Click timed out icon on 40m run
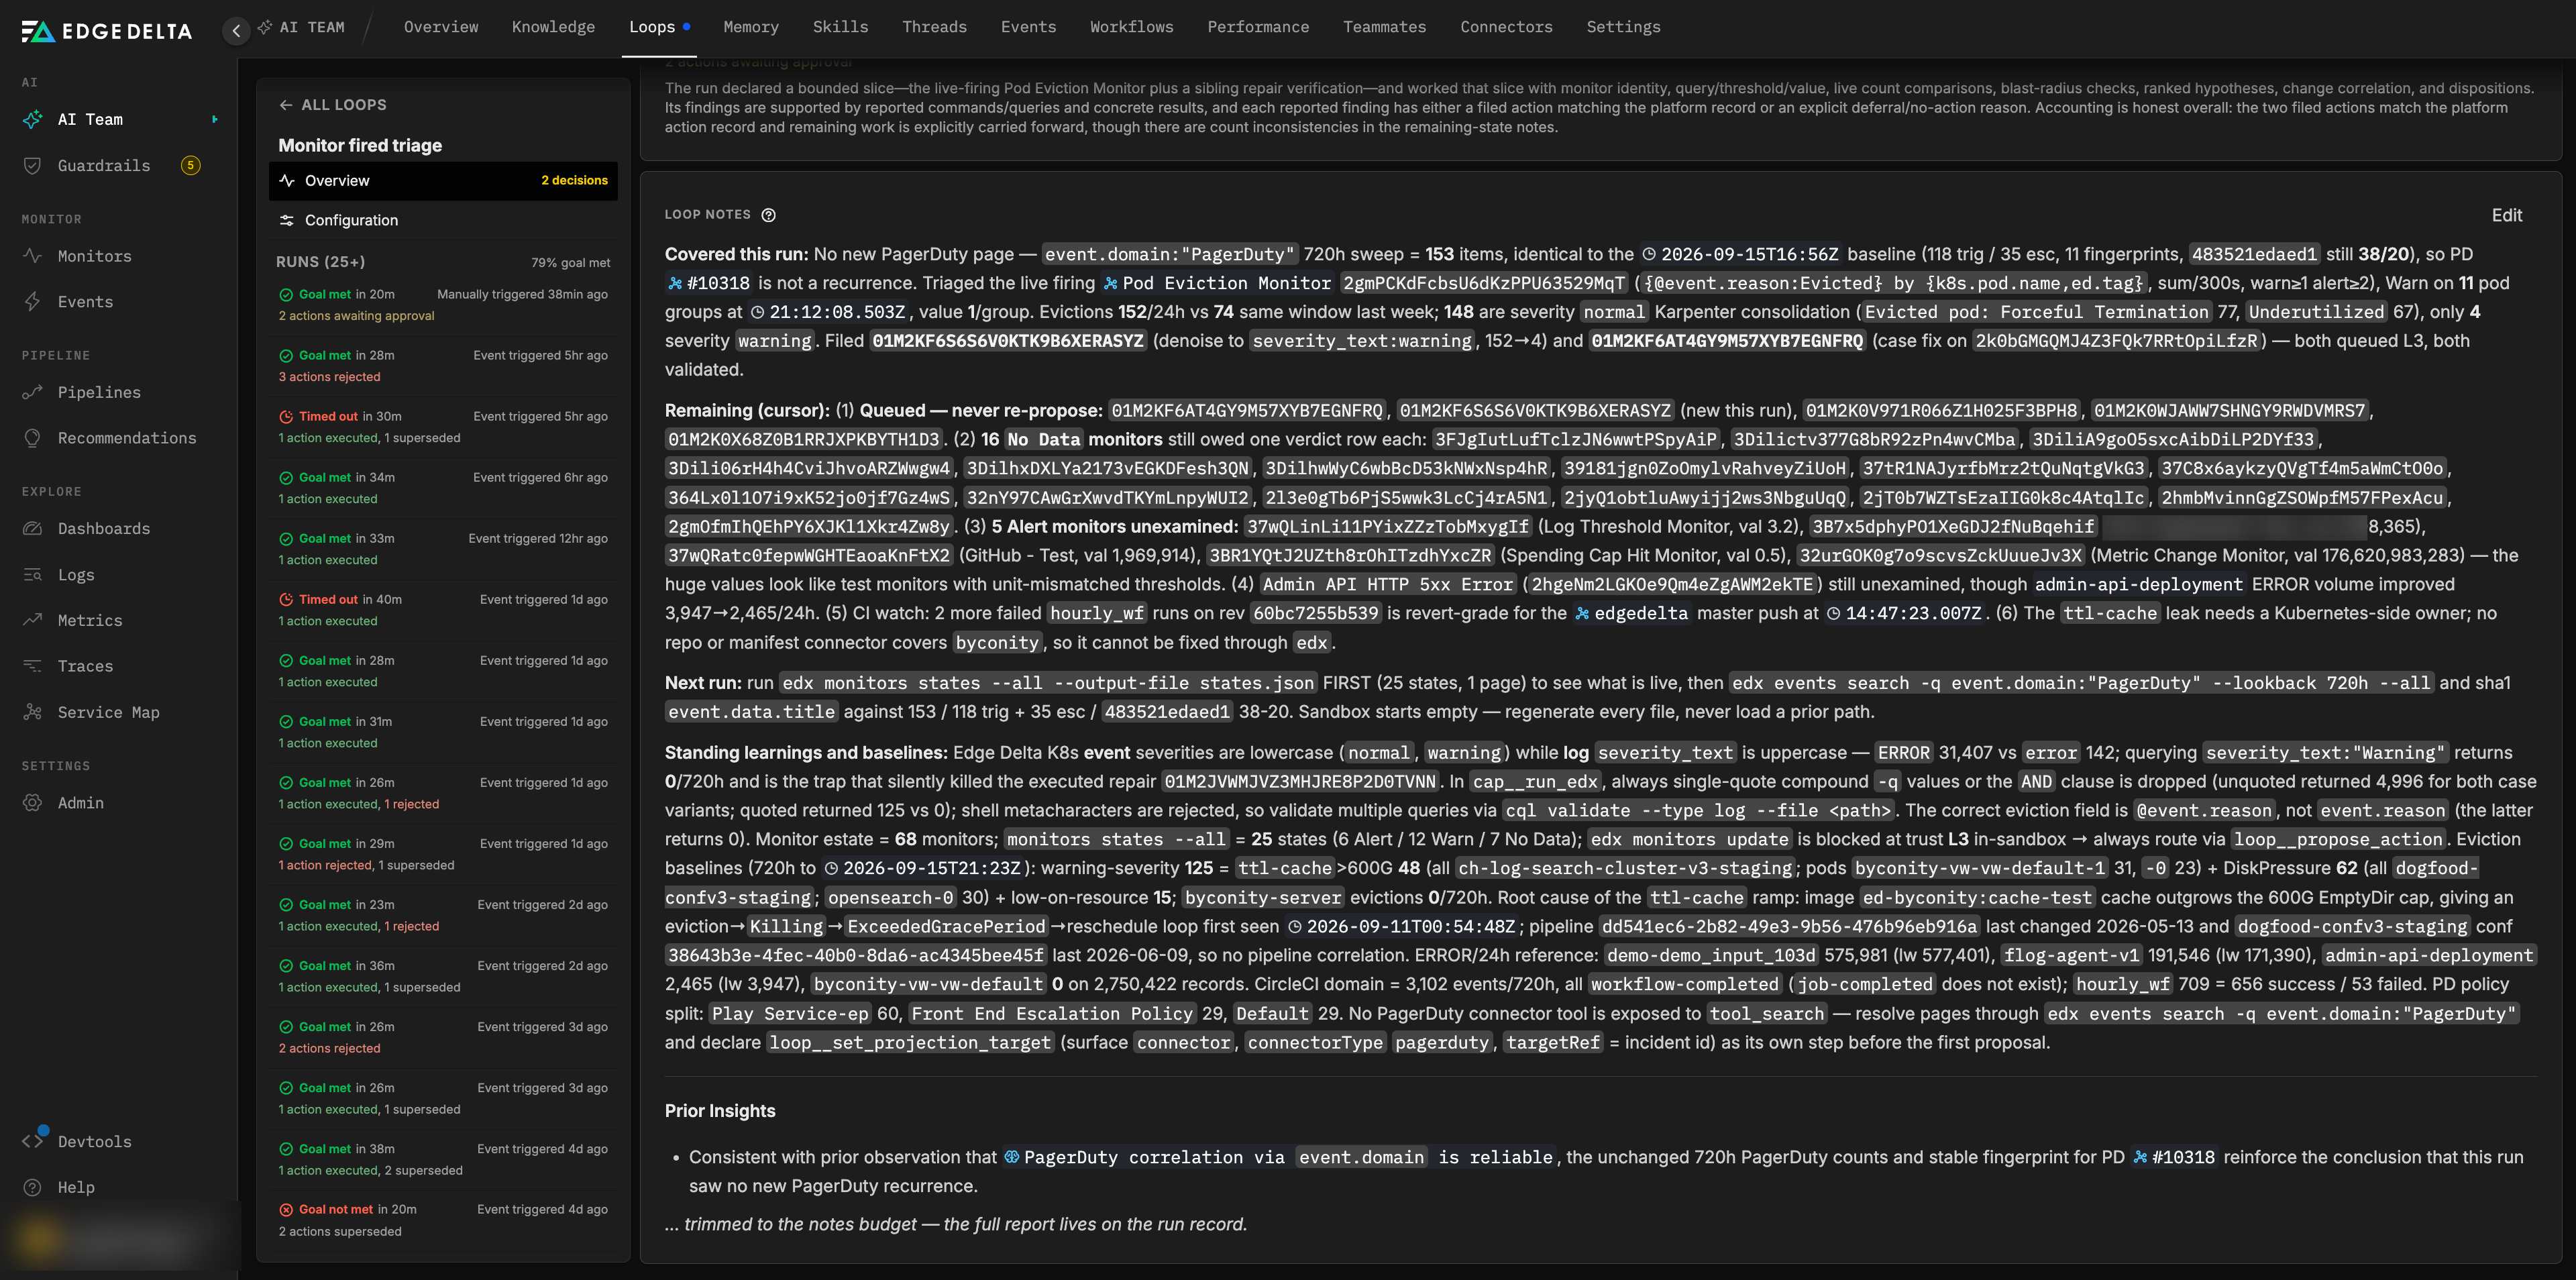 286,599
